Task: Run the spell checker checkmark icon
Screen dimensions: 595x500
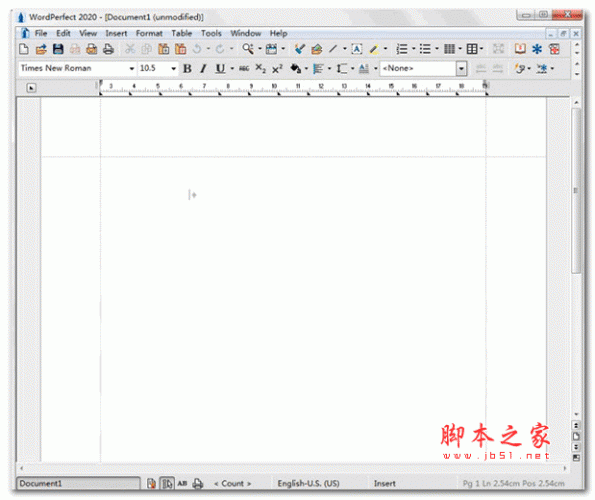Action: pos(299,49)
